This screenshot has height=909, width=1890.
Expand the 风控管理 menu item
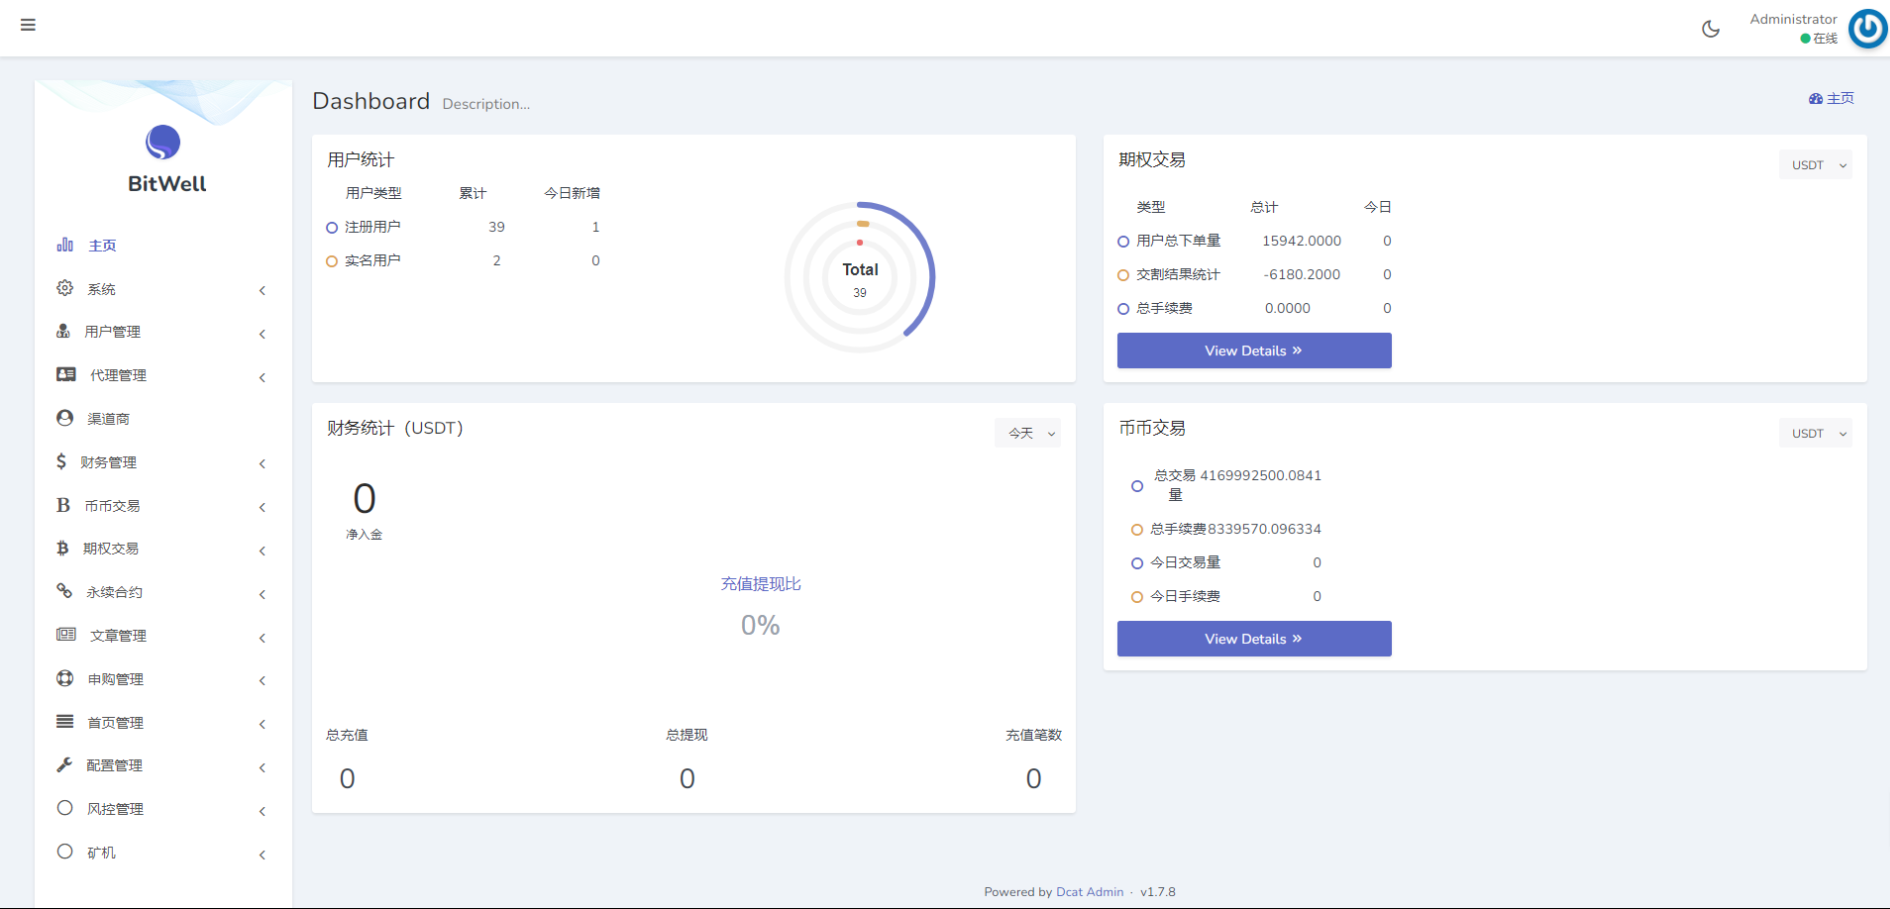click(115, 808)
